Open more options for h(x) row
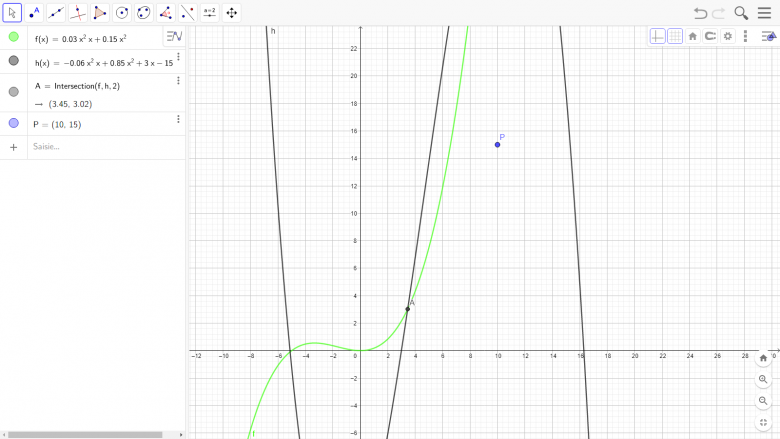The width and height of the screenshot is (780, 439). (178, 57)
